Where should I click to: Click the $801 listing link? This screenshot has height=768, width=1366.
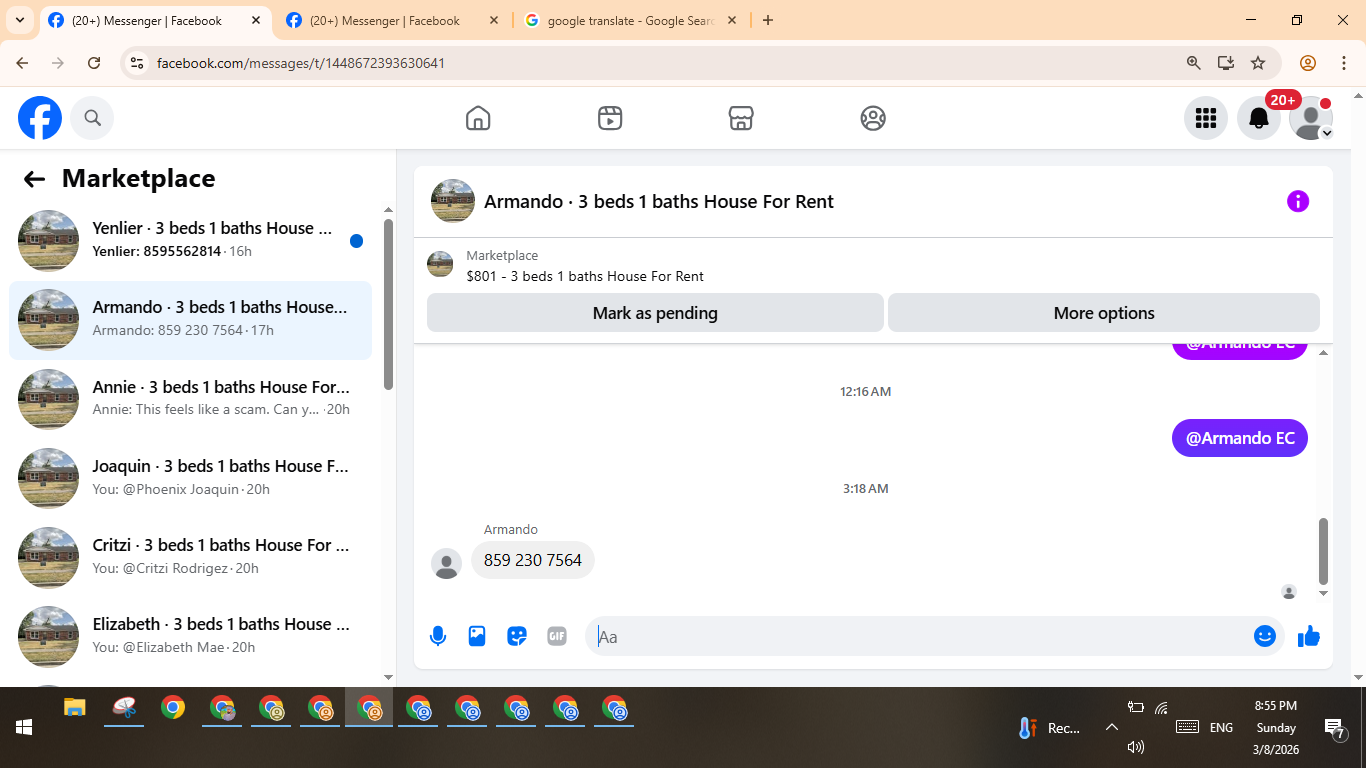click(x=585, y=276)
